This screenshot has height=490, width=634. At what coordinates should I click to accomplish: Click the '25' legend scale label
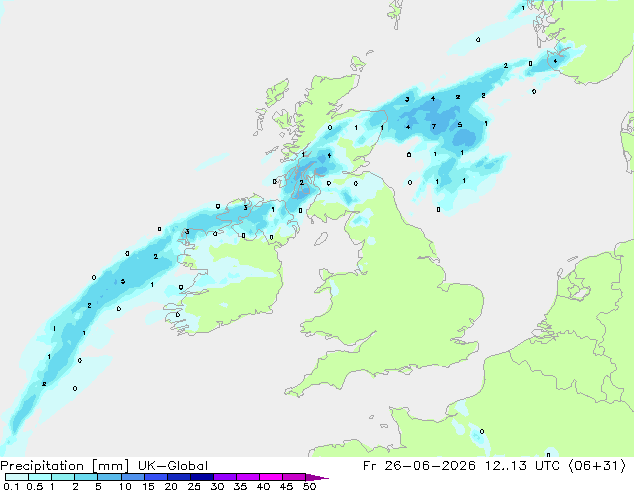click(x=194, y=486)
